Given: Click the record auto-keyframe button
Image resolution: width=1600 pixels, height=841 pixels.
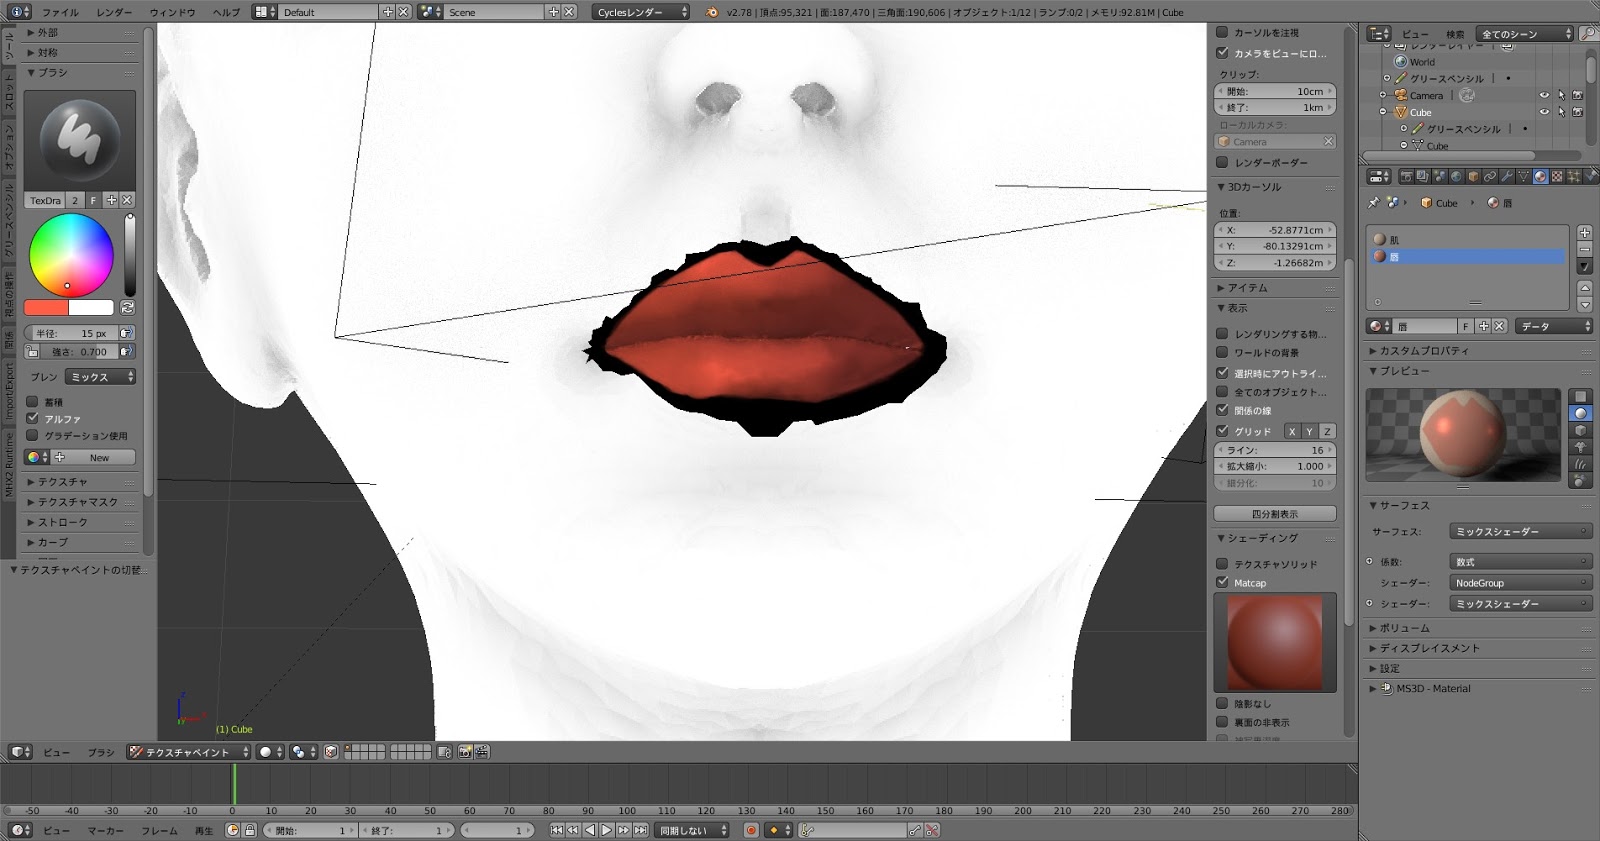Looking at the screenshot, I should click(751, 830).
